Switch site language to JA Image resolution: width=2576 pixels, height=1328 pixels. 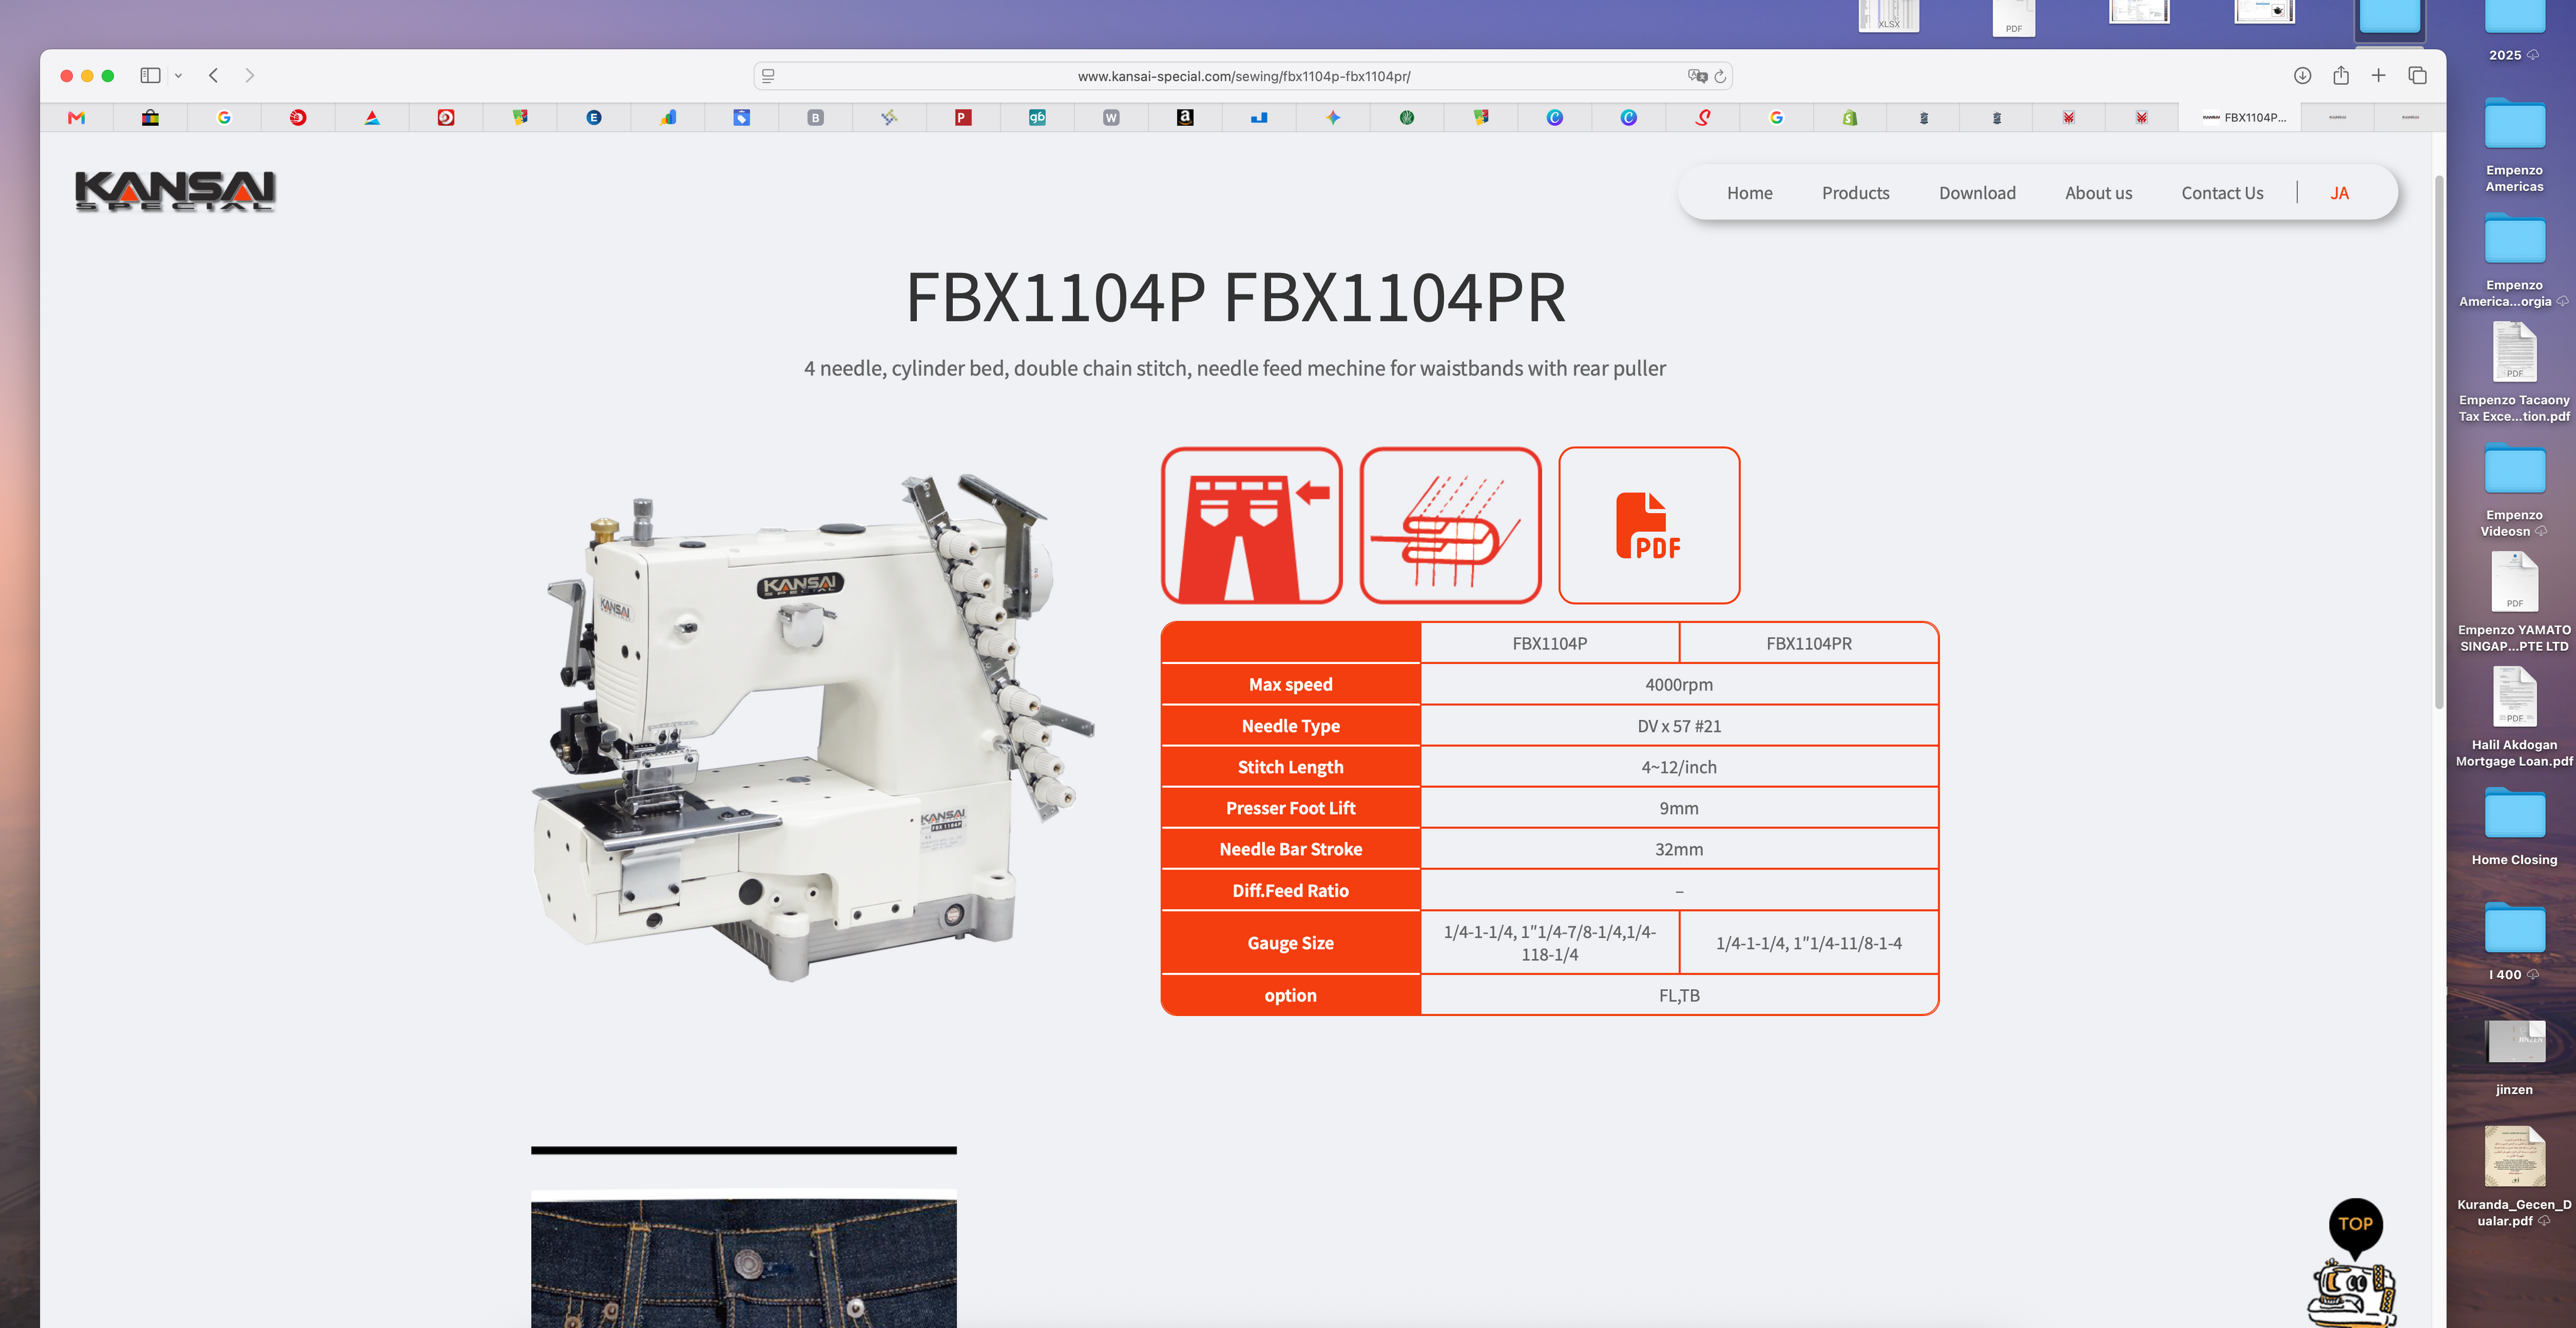(2339, 193)
